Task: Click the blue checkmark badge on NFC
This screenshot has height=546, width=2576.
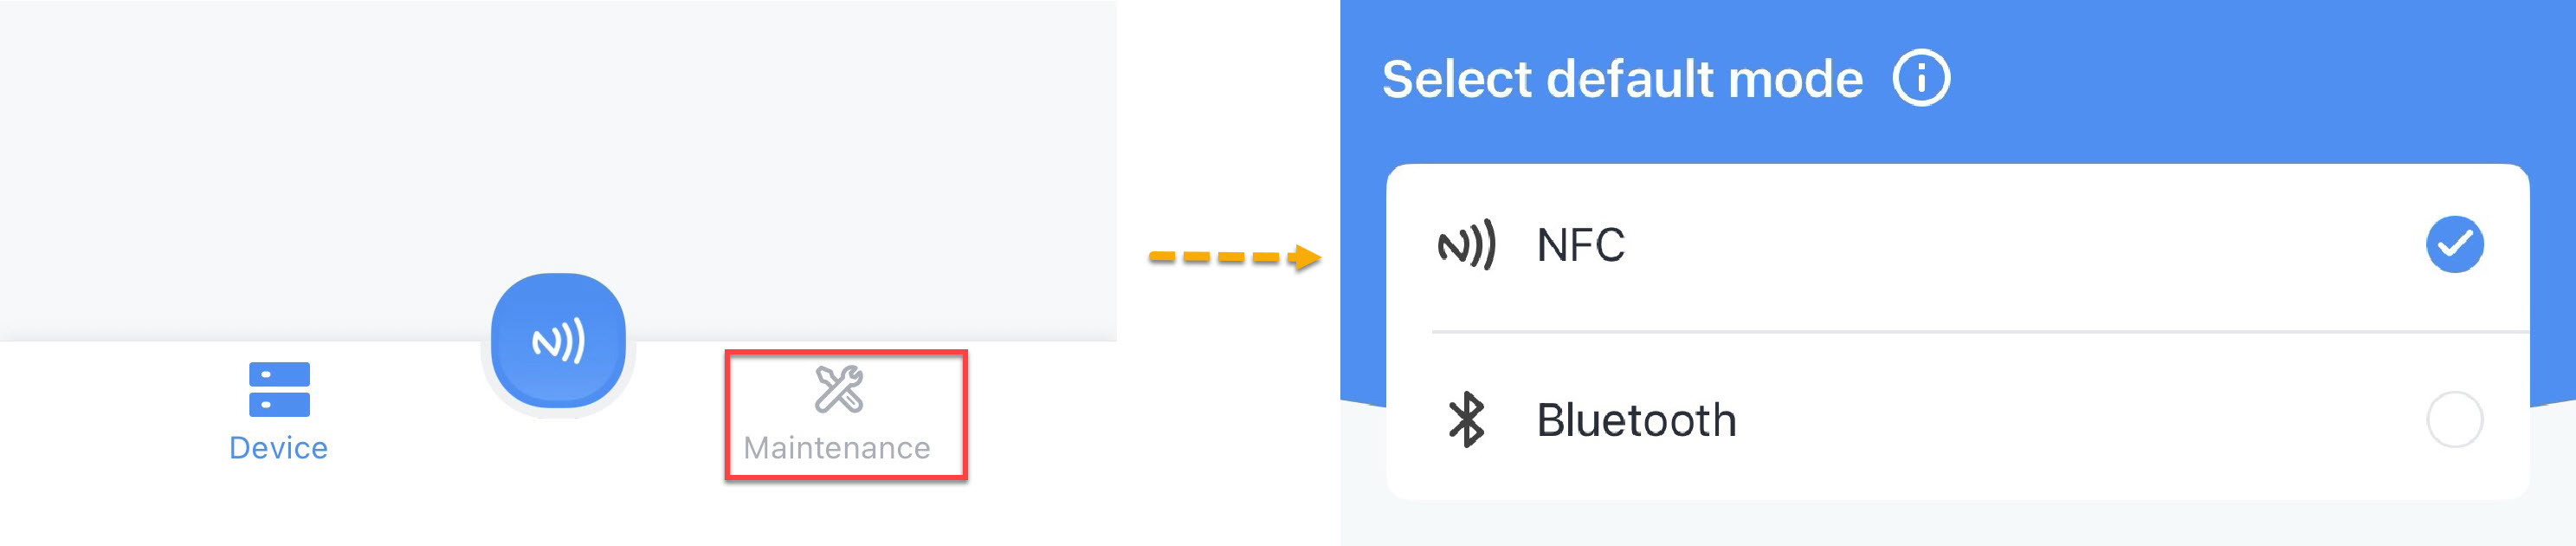Action: [x=2454, y=244]
